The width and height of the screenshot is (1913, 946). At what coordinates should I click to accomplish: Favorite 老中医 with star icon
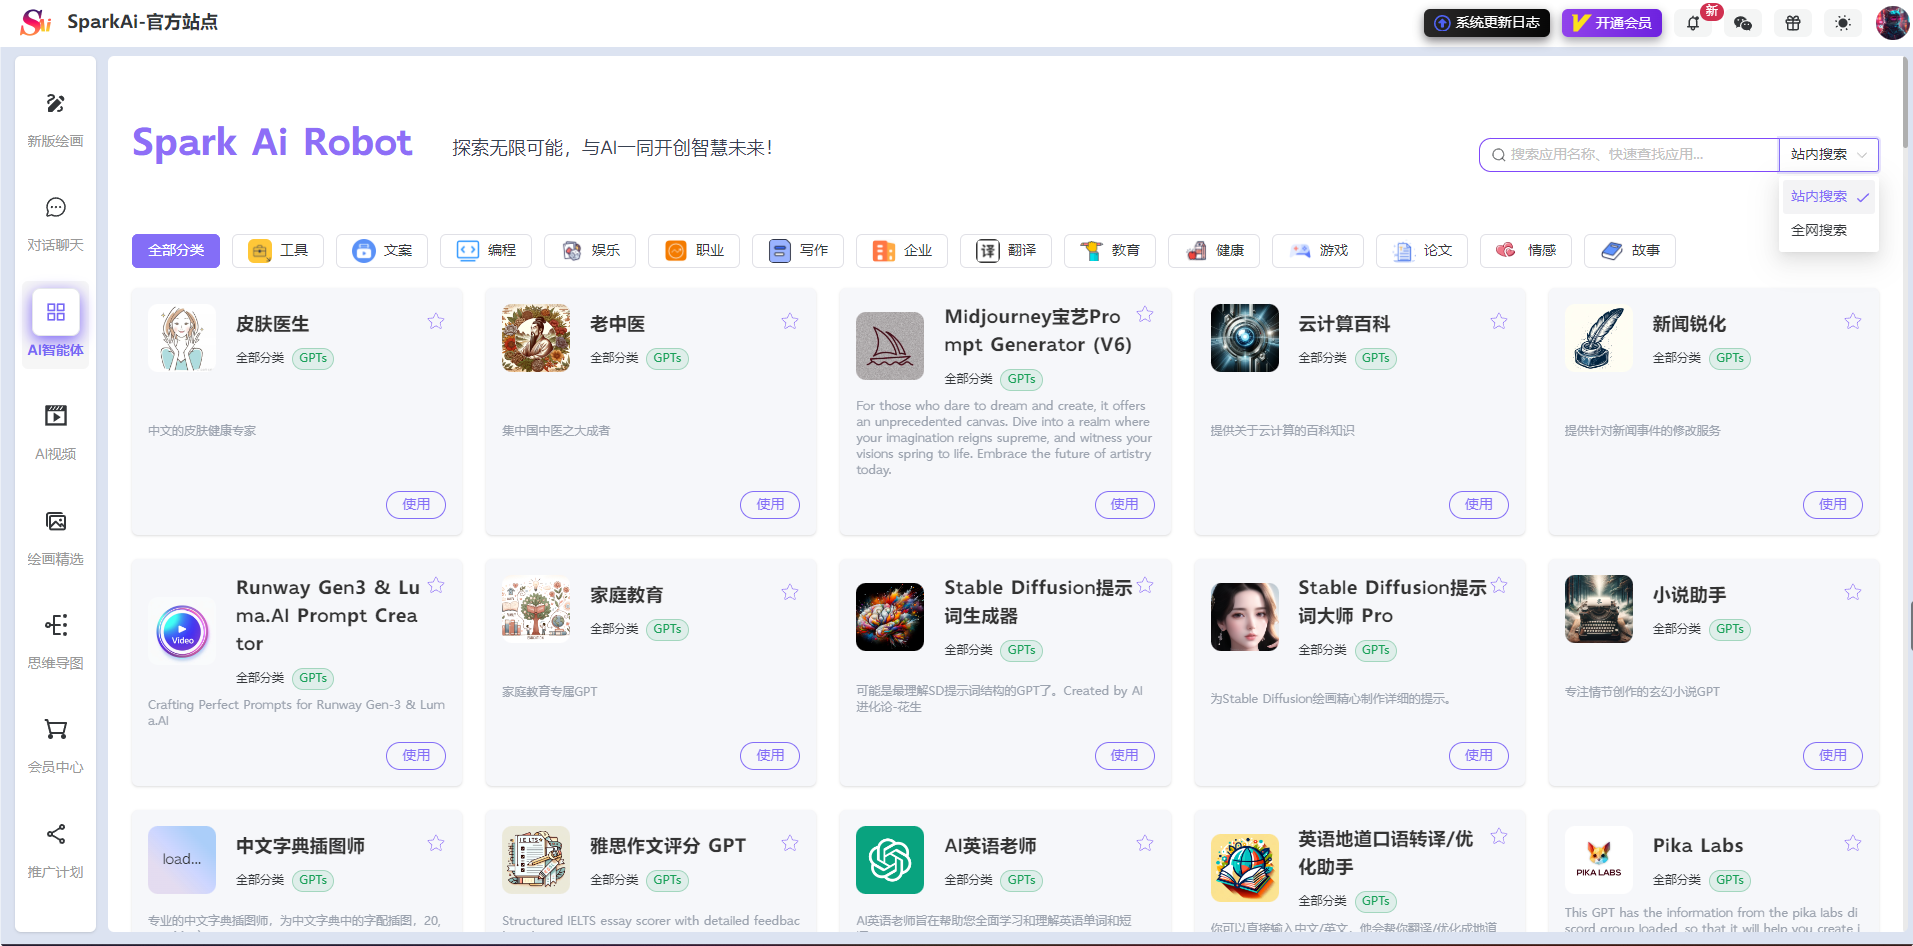coord(790,321)
